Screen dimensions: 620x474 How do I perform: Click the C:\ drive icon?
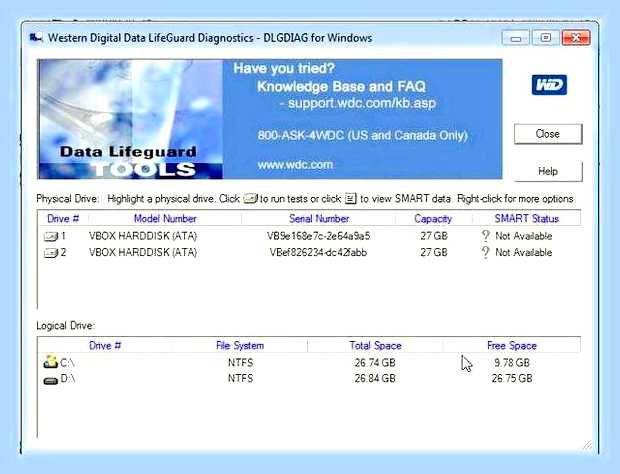pyautogui.click(x=50, y=362)
